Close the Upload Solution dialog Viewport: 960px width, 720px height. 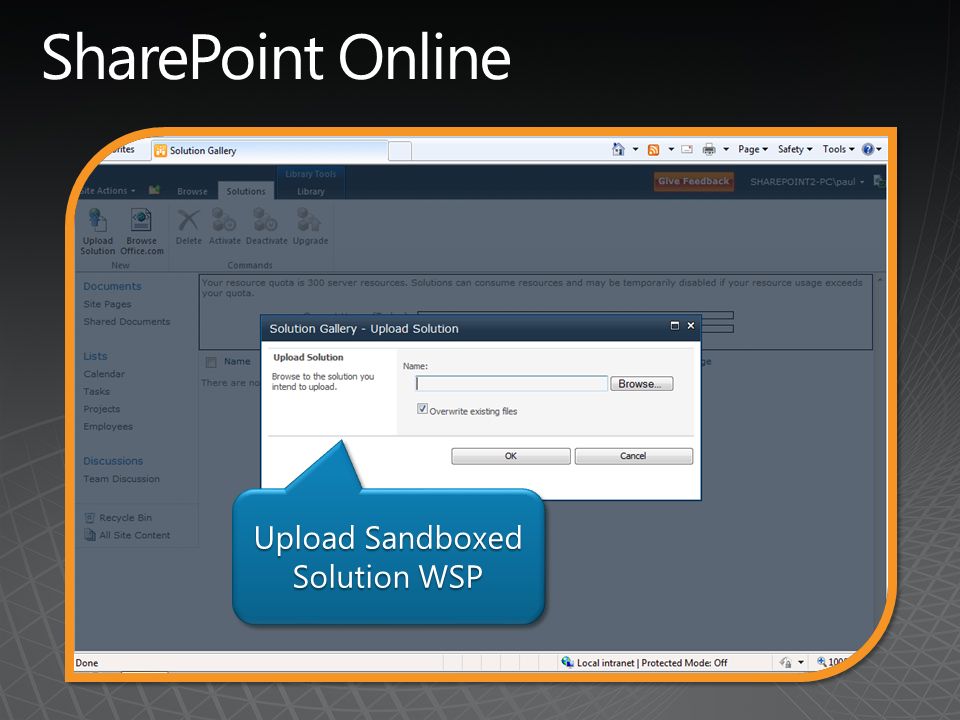point(691,326)
